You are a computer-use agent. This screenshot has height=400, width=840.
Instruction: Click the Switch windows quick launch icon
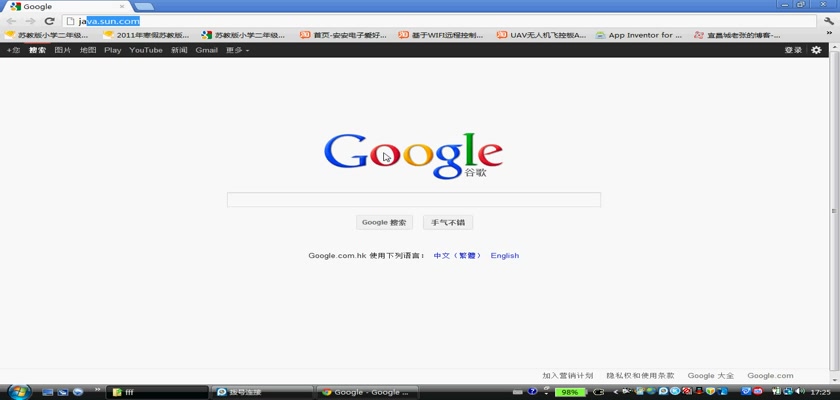[63, 392]
